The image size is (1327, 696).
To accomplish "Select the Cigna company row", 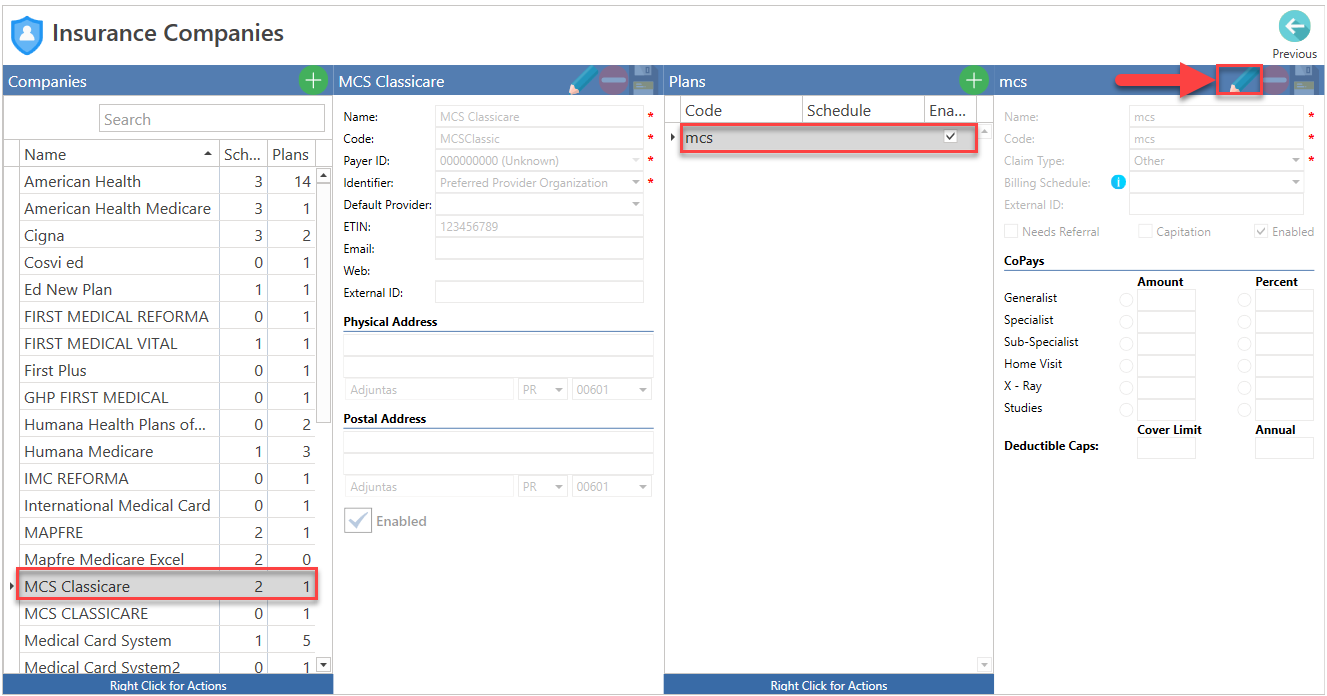I will click(x=167, y=235).
